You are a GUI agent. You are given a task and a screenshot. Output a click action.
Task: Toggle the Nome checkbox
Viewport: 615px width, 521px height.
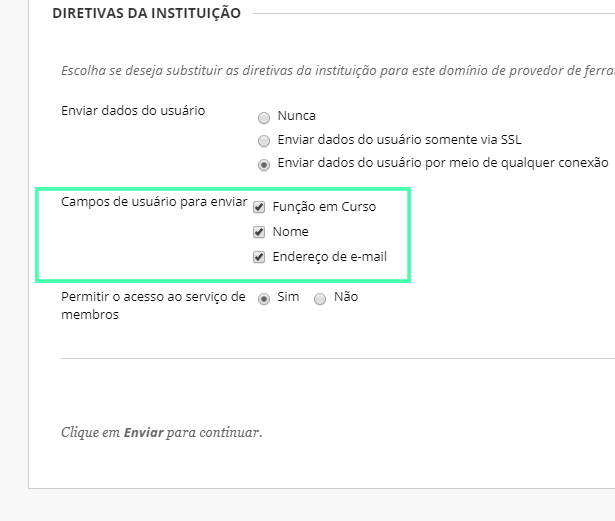click(259, 232)
